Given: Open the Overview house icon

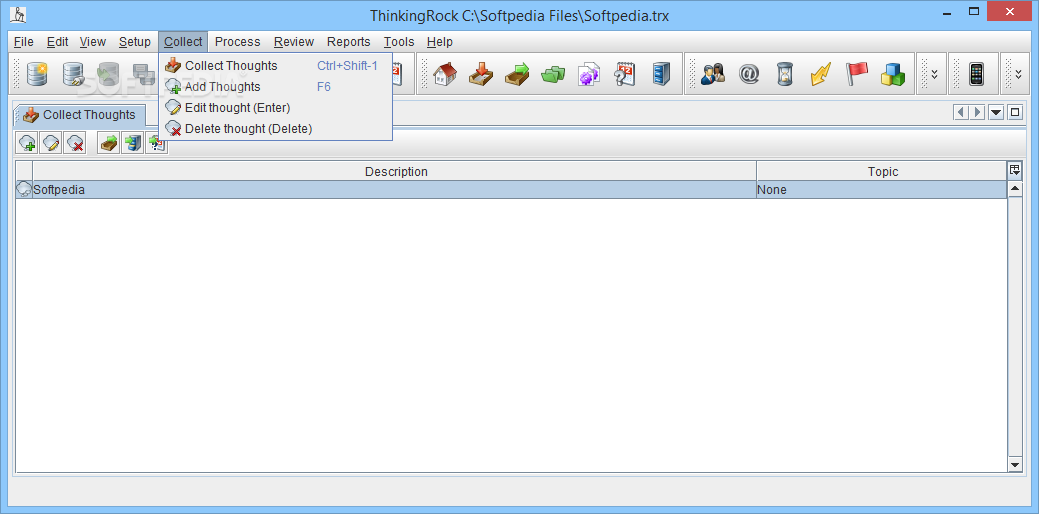Looking at the screenshot, I should tap(445, 74).
